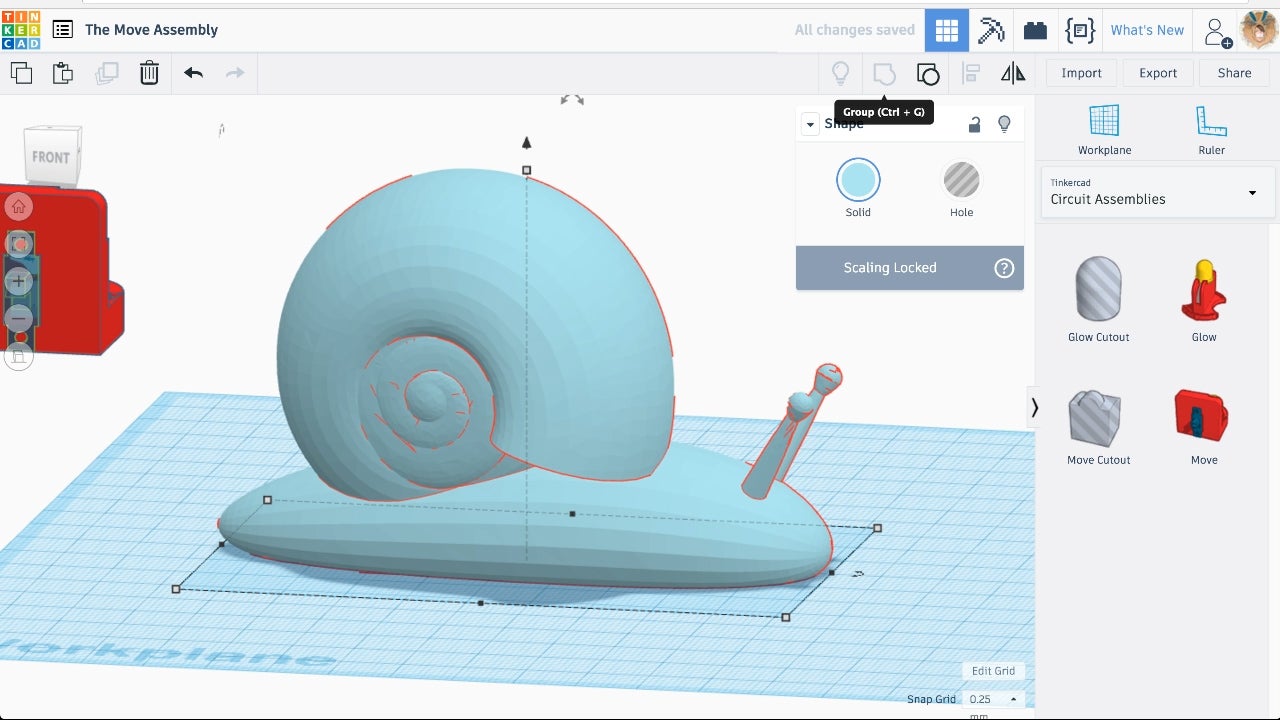The height and width of the screenshot is (720, 1280).
Task: Click the snail's eye stalk
Action: pyautogui.click(x=793, y=432)
